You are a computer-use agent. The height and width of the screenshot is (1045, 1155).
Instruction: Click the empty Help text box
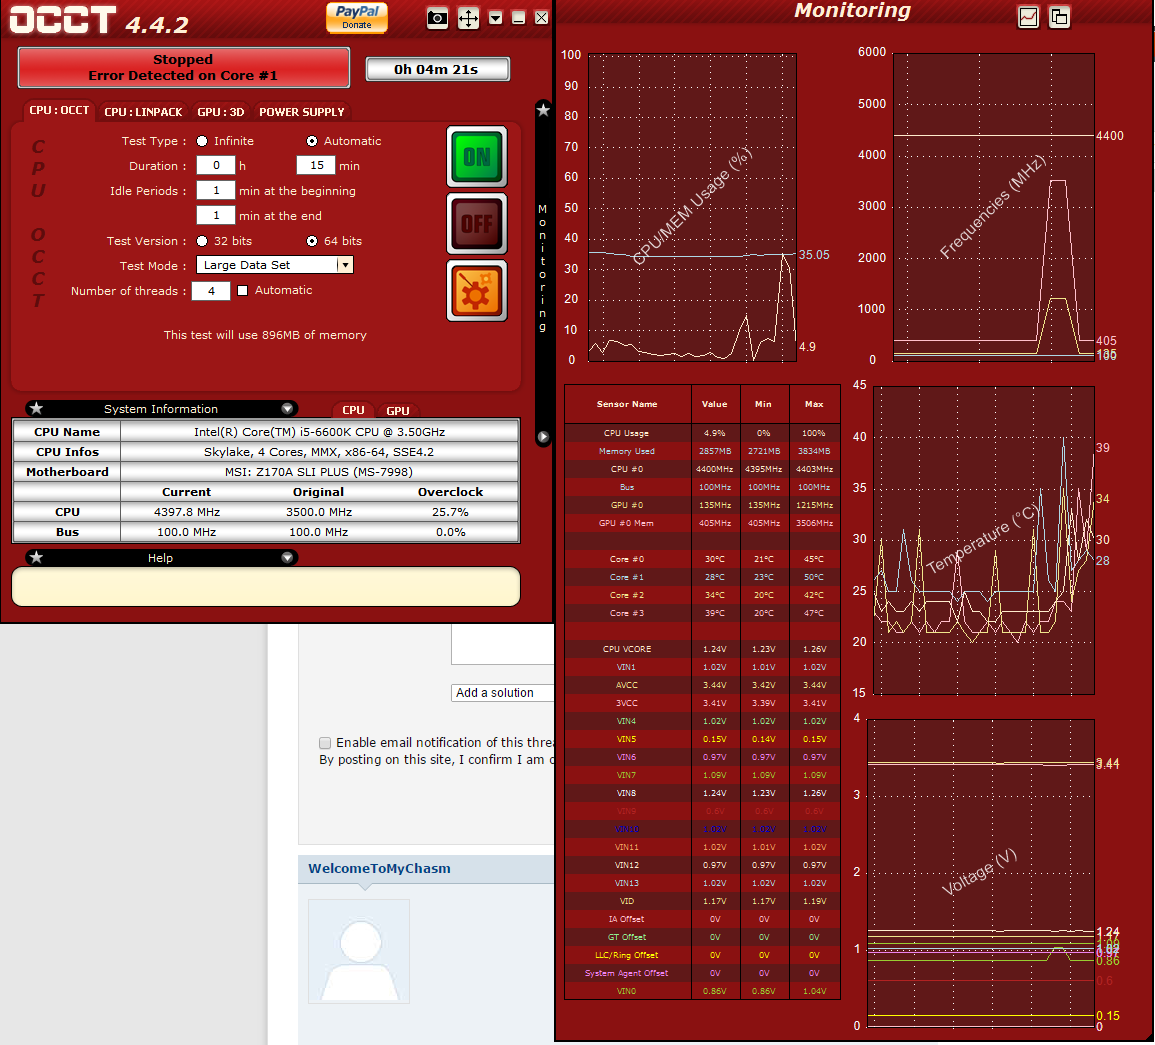(x=266, y=586)
